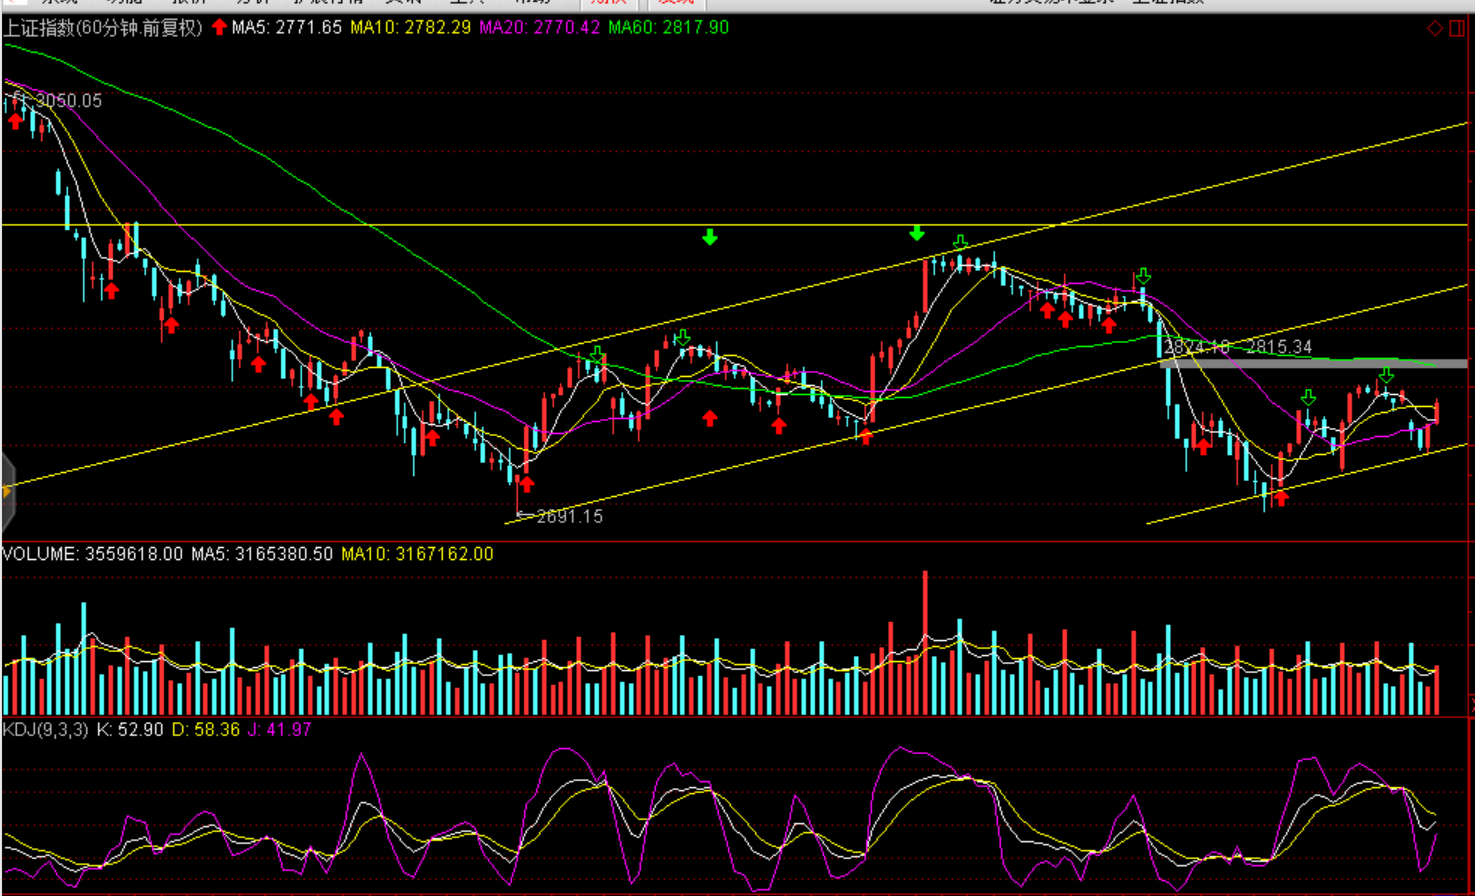
Task: Click the red up arrow beside the chart title
Action: click(x=219, y=27)
